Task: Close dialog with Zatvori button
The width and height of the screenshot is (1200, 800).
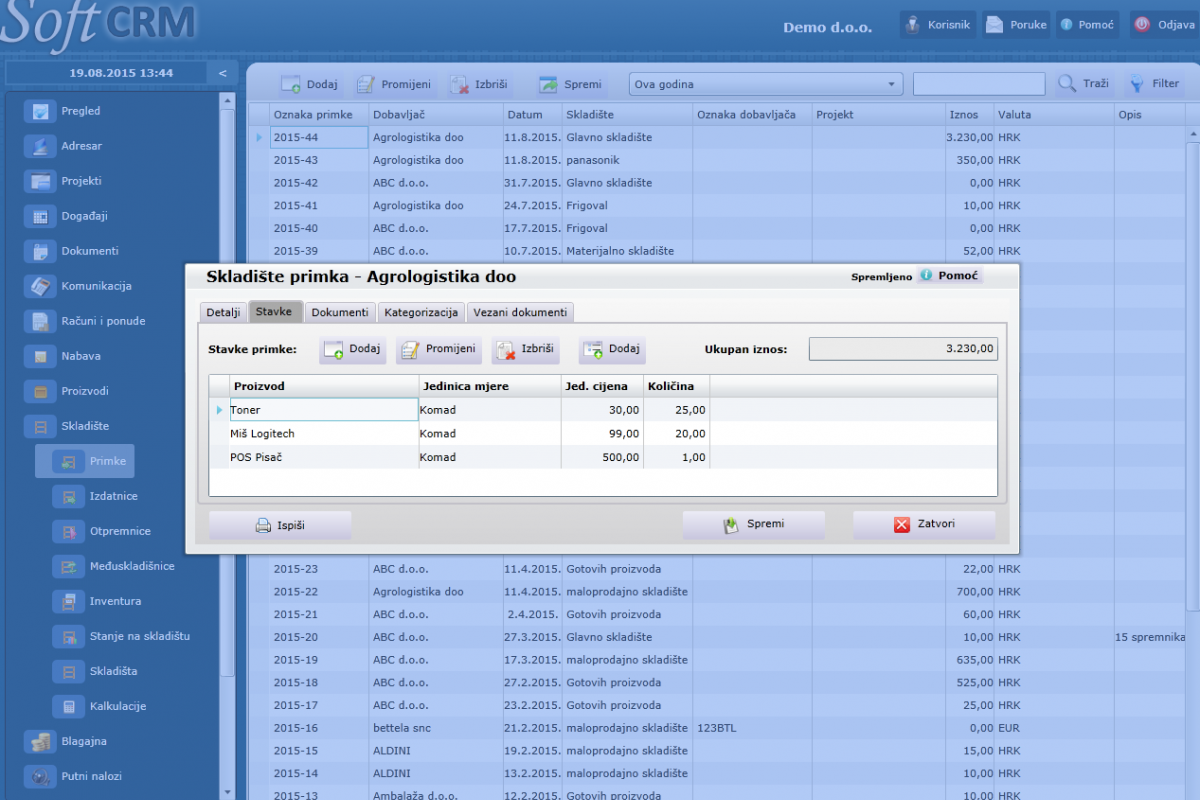Action: 924,525
